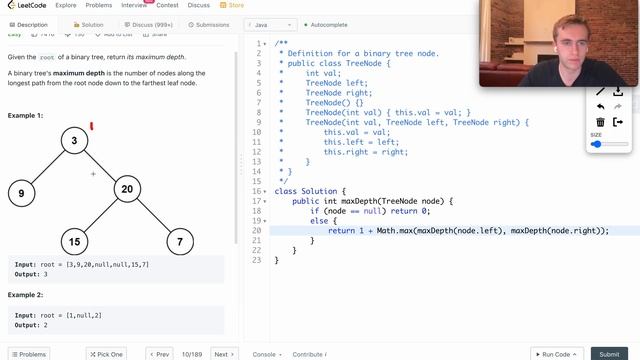Click the 'return 1 + Math.max' code line
The height and width of the screenshot is (360, 640).
468,231
